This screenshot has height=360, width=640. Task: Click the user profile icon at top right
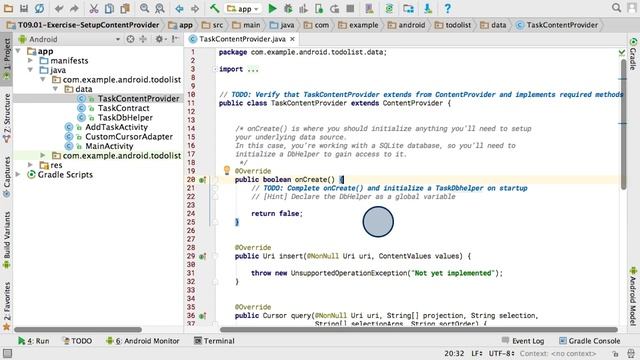[631, 8]
